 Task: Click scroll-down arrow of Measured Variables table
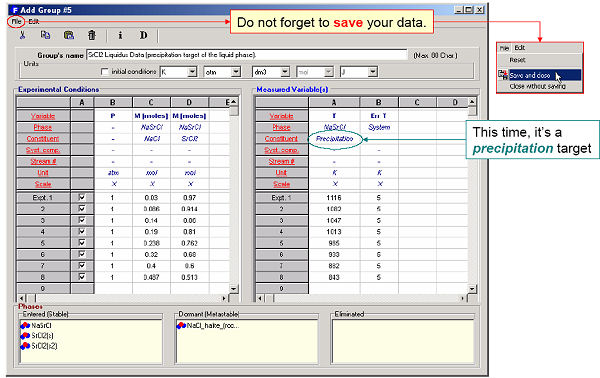pyautogui.click(x=472, y=289)
